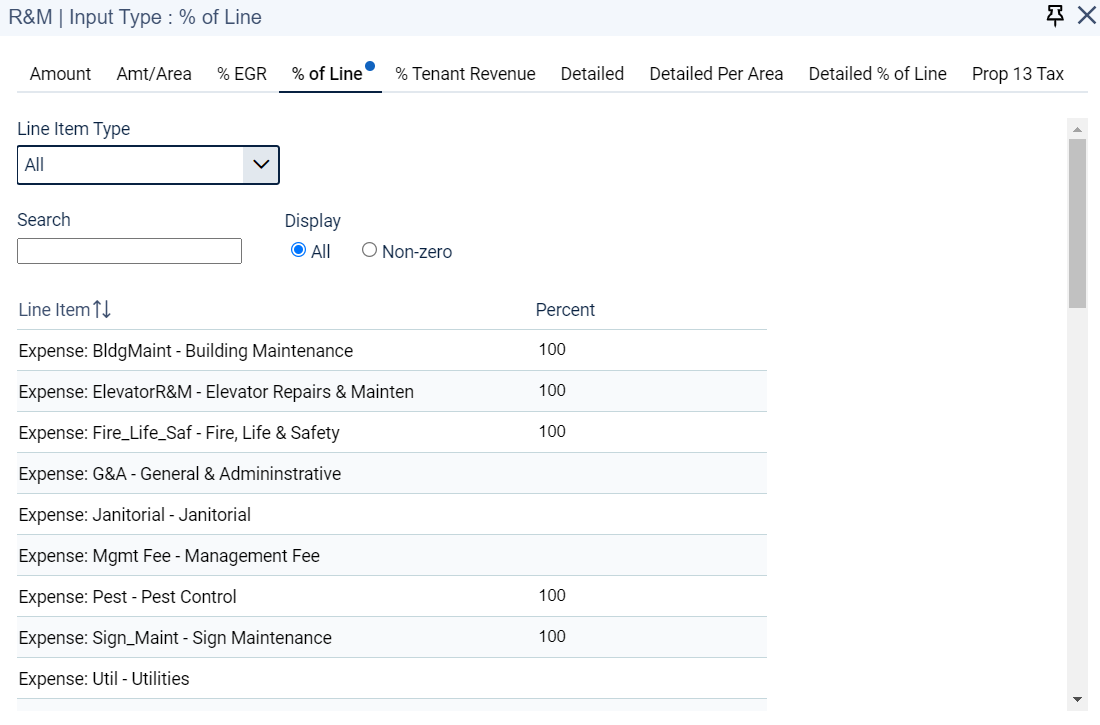Viewport: 1100px width, 725px height.
Task: Switch to Detailed % of Line tab
Action: point(878,74)
